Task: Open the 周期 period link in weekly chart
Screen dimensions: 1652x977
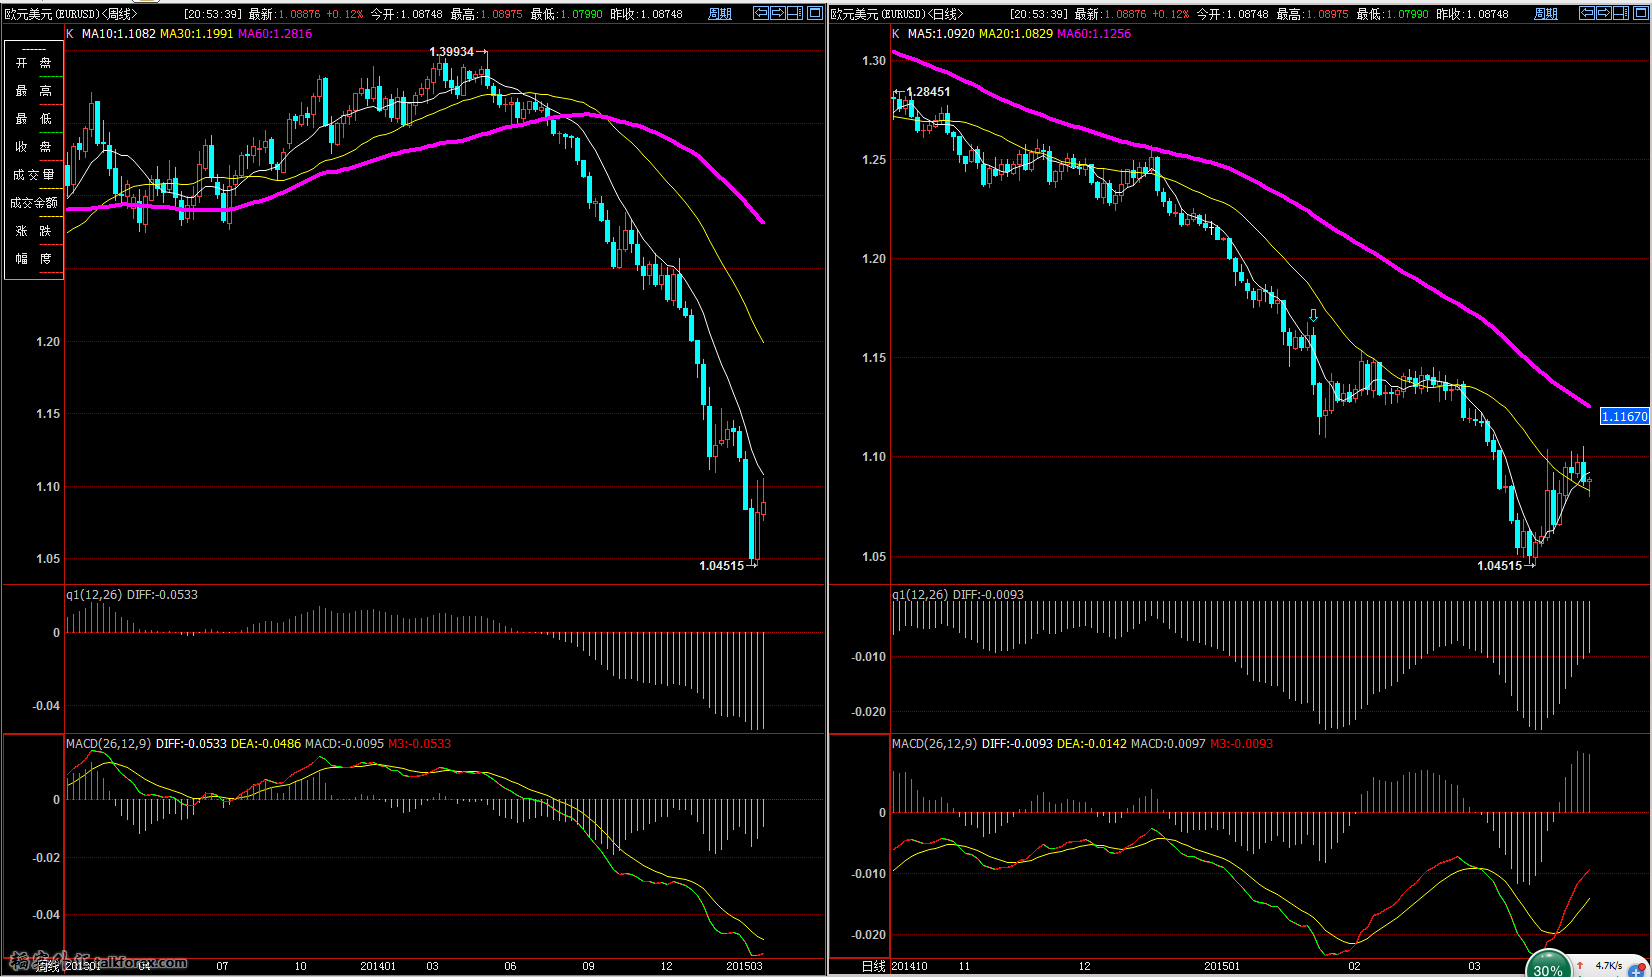Action: 720,14
